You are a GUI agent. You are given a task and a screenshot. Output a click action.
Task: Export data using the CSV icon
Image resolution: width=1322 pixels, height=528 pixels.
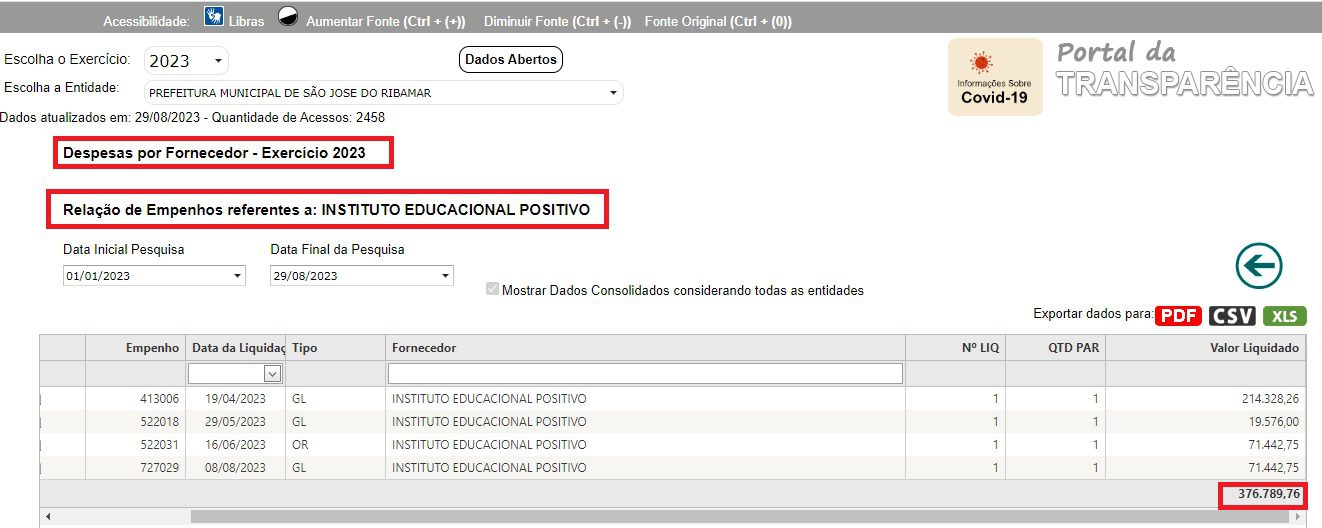coord(1232,316)
